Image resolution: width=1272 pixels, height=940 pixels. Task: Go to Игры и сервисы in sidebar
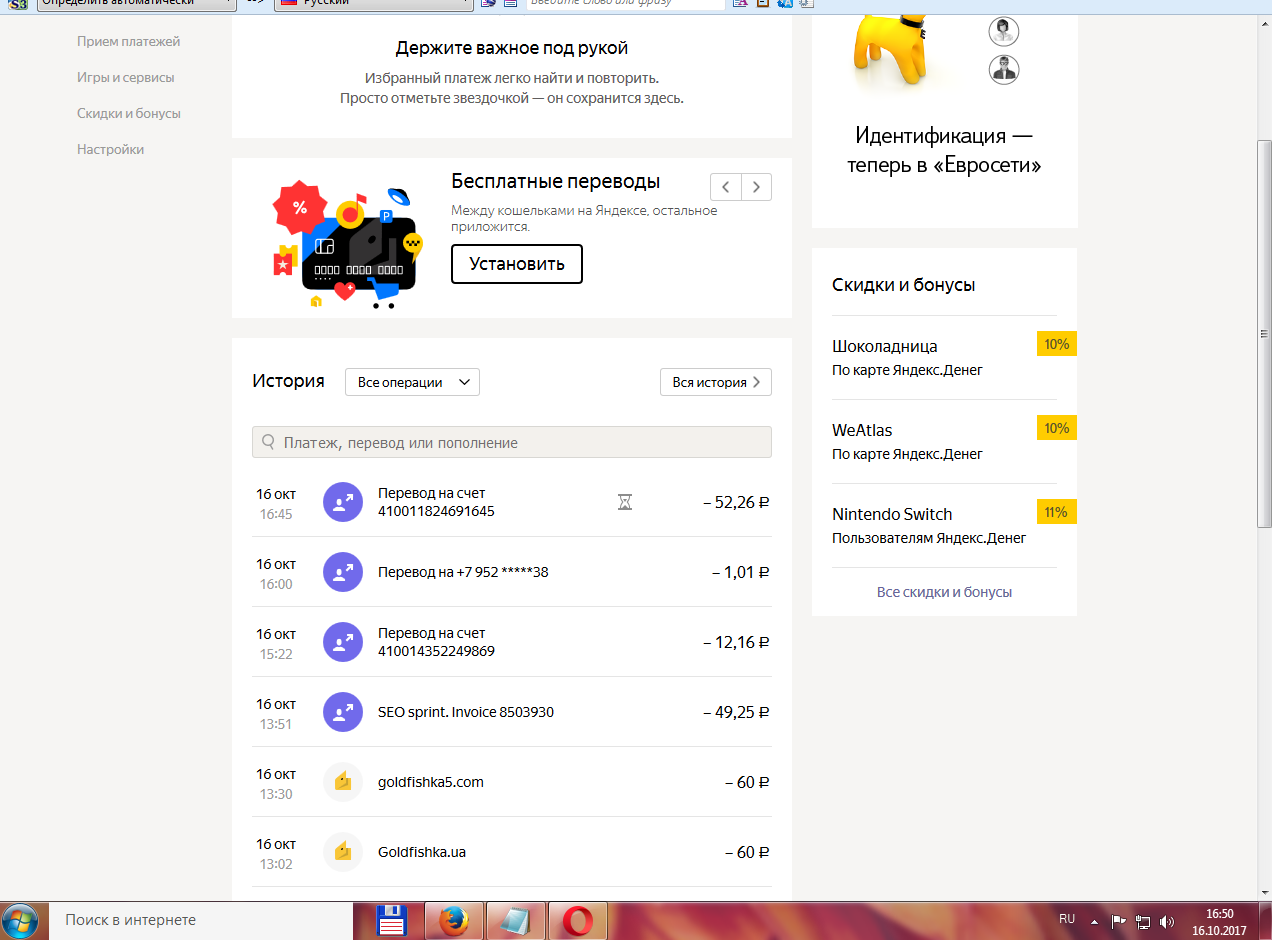[x=125, y=77]
